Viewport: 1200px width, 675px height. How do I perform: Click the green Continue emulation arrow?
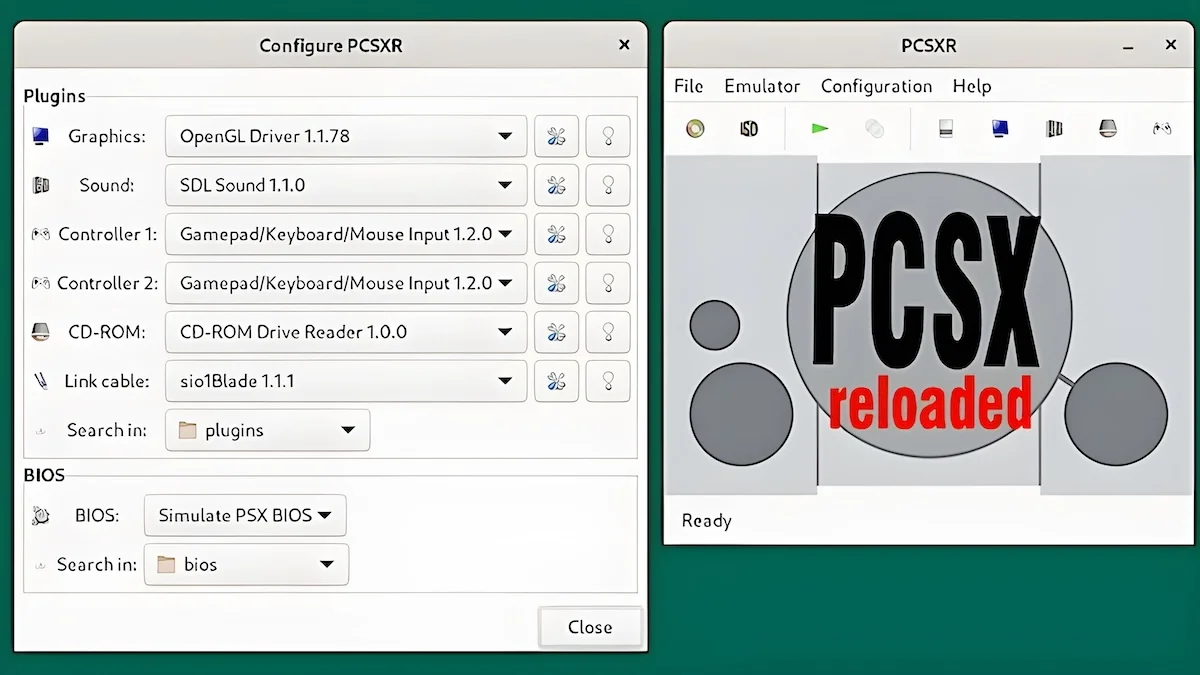820,128
